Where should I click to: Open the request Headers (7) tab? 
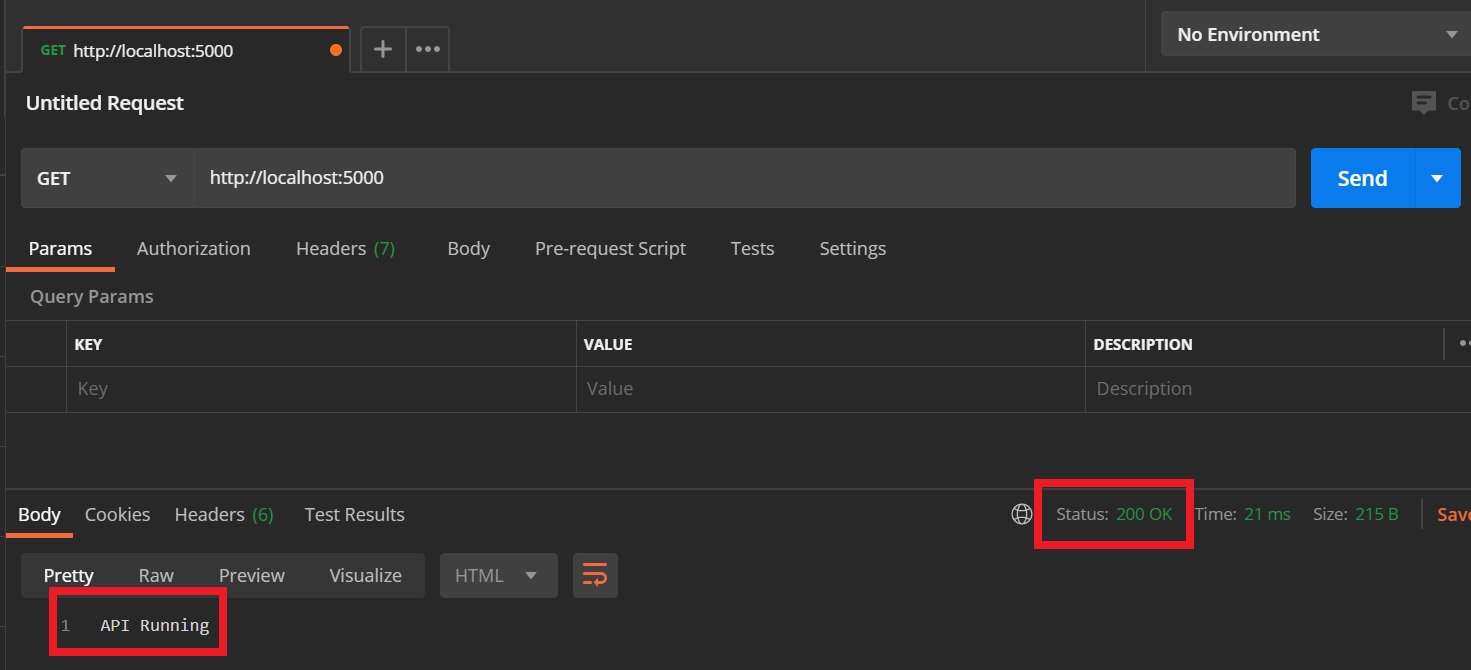click(345, 248)
